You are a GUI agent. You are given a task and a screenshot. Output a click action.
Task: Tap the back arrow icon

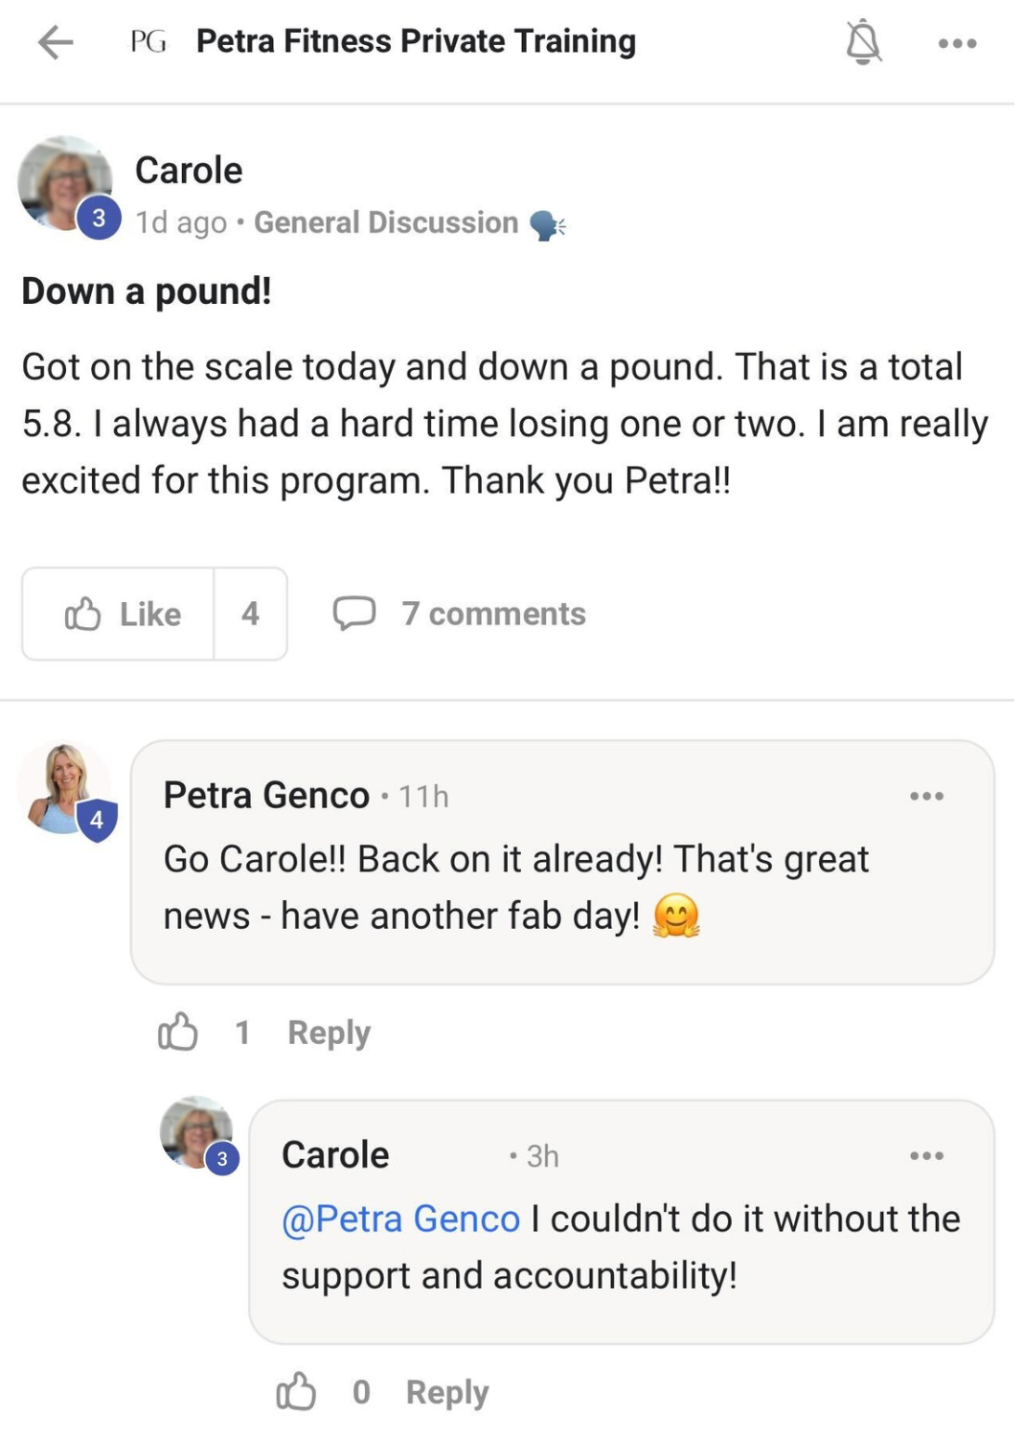tap(56, 42)
